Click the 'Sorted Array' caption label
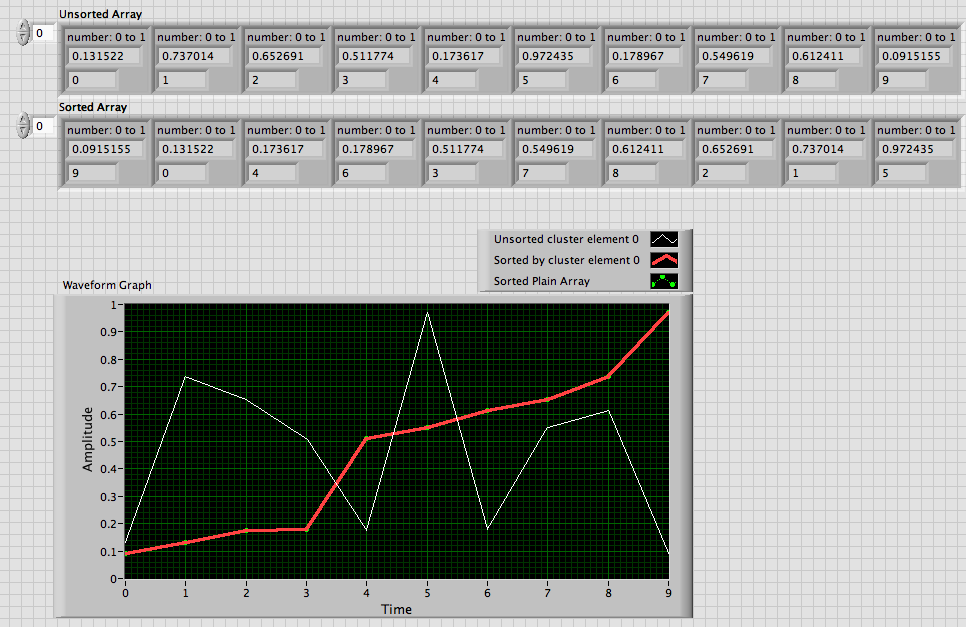966x627 pixels. coord(93,107)
